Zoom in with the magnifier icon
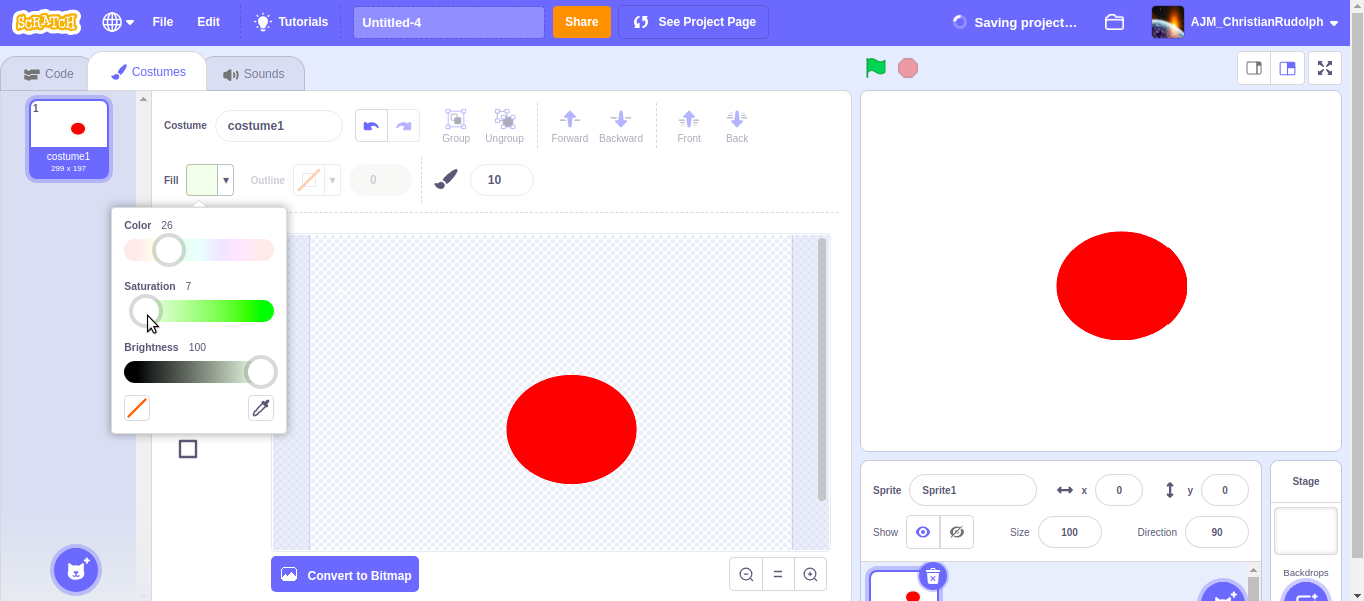The height and width of the screenshot is (601, 1364). pos(810,574)
